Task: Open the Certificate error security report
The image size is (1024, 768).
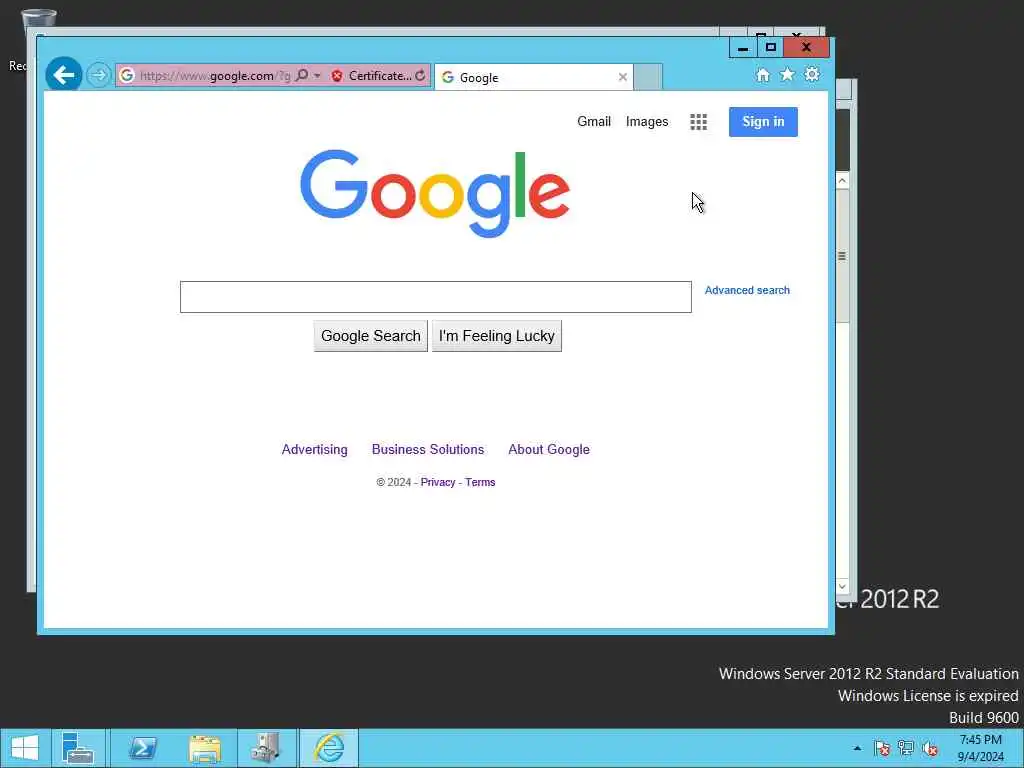Action: click(x=371, y=76)
